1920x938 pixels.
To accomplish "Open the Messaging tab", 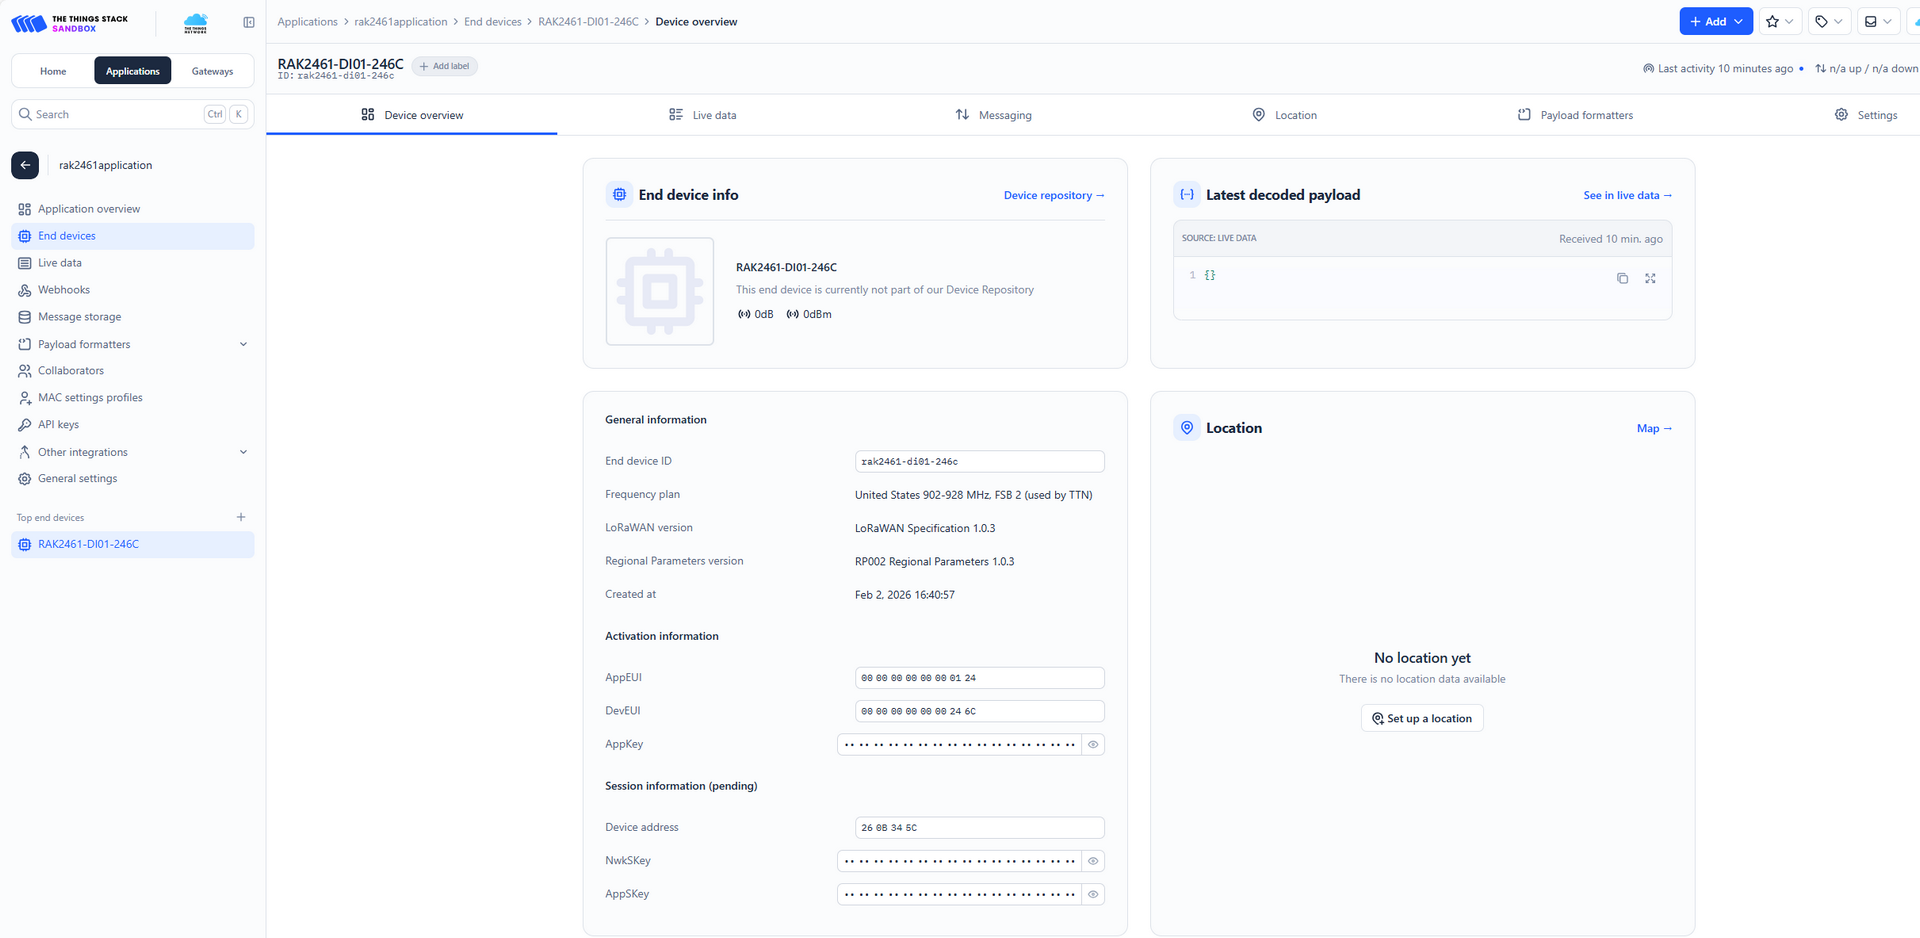I will [x=1004, y=114].
